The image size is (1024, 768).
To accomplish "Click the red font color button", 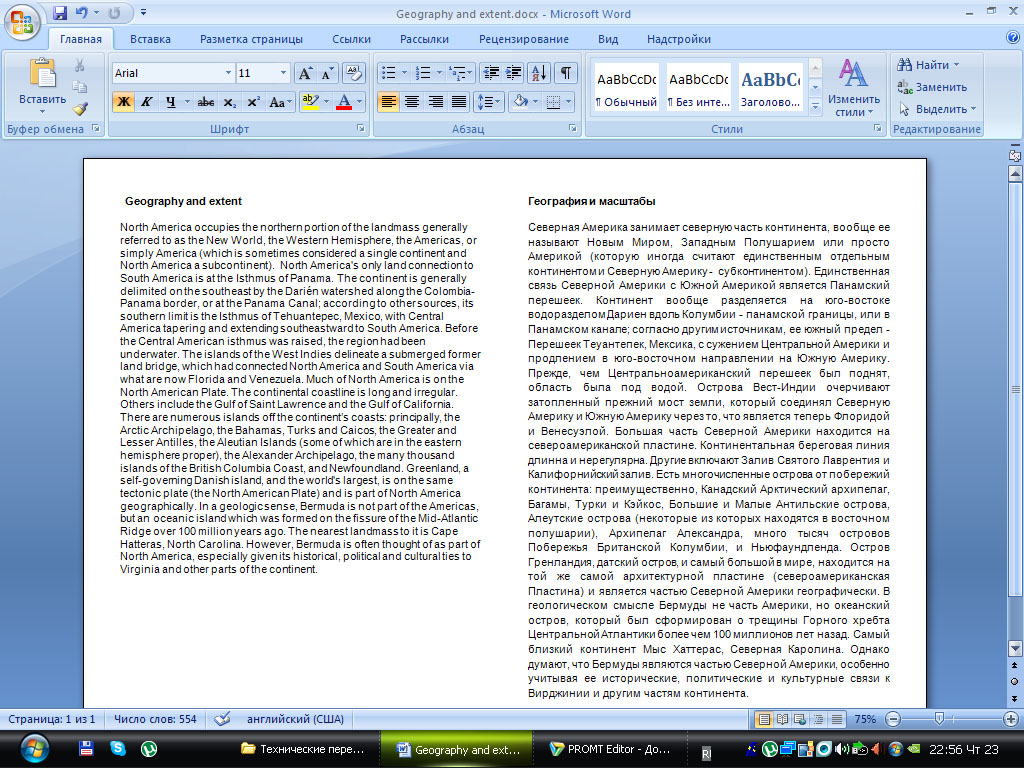I will 344,102.
